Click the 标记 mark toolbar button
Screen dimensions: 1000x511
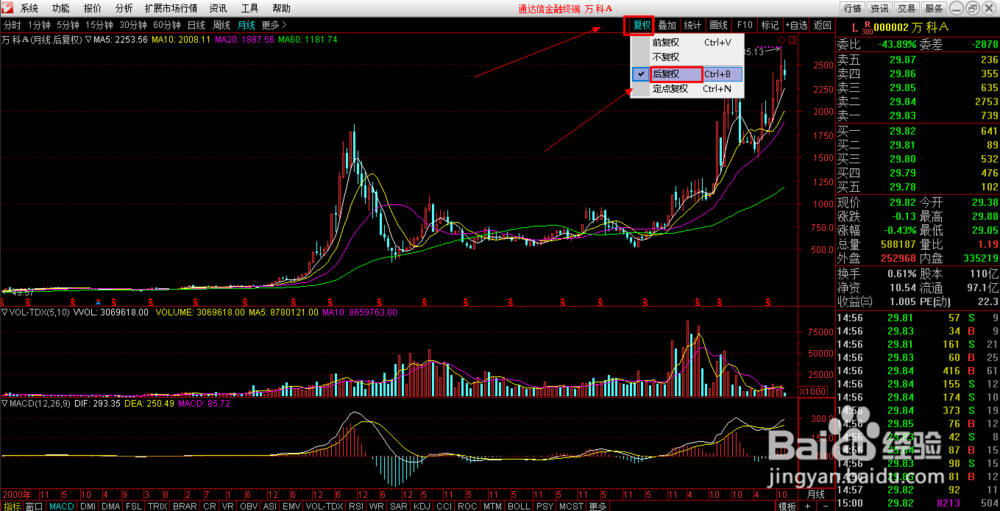tap(770, 26)
